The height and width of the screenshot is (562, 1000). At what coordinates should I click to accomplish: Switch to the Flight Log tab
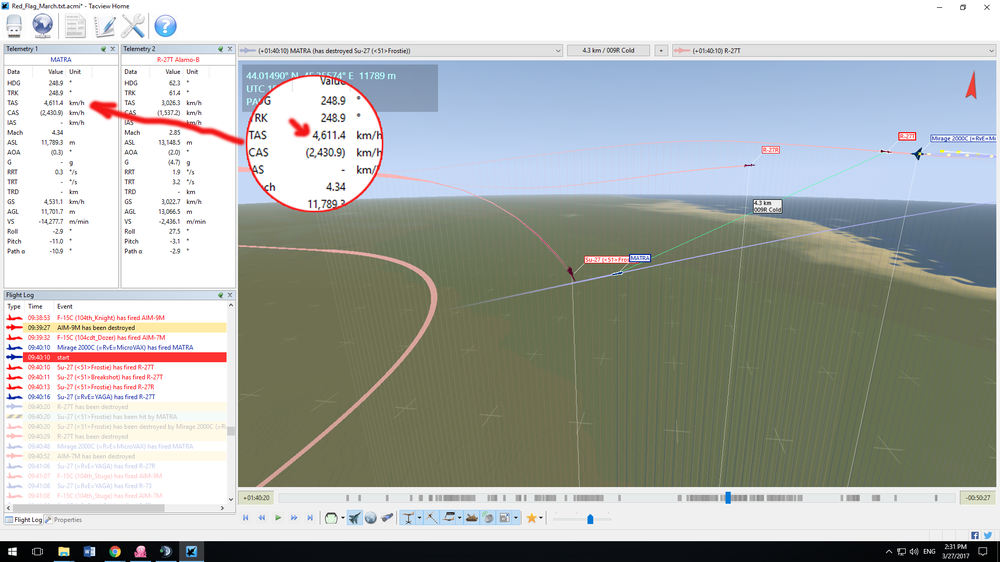point(24,520)
